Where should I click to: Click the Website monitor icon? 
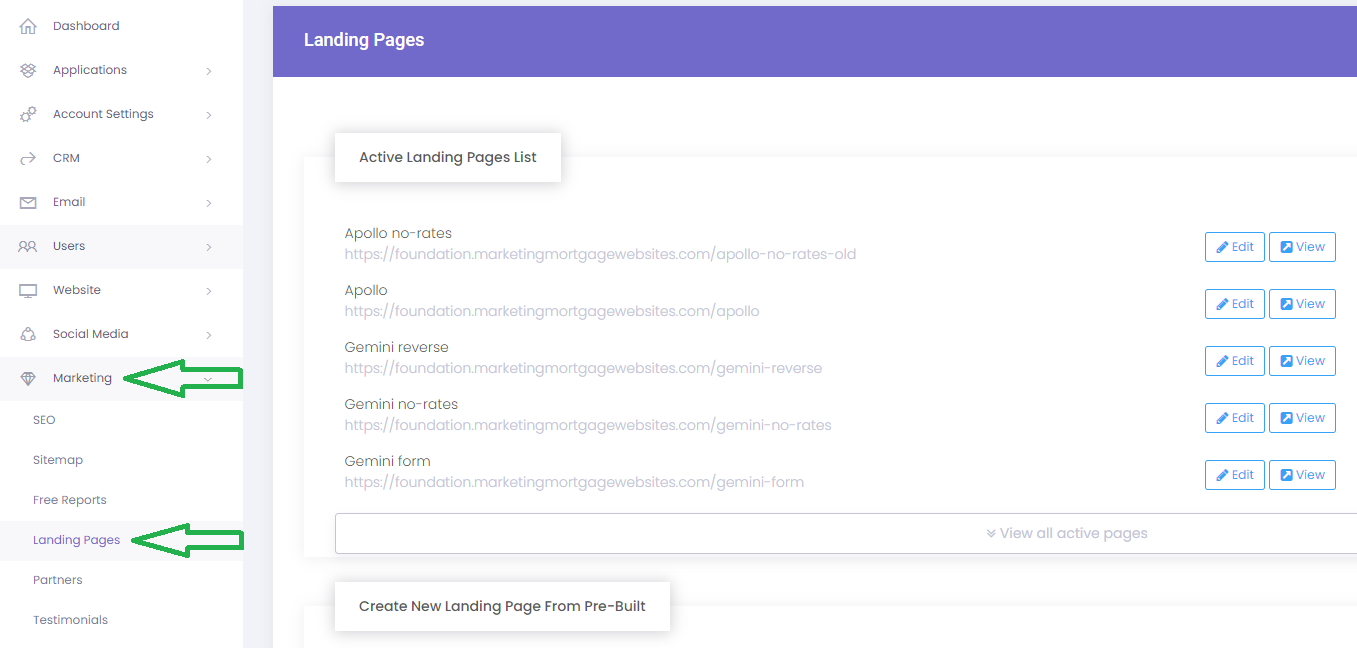(28, 290)
